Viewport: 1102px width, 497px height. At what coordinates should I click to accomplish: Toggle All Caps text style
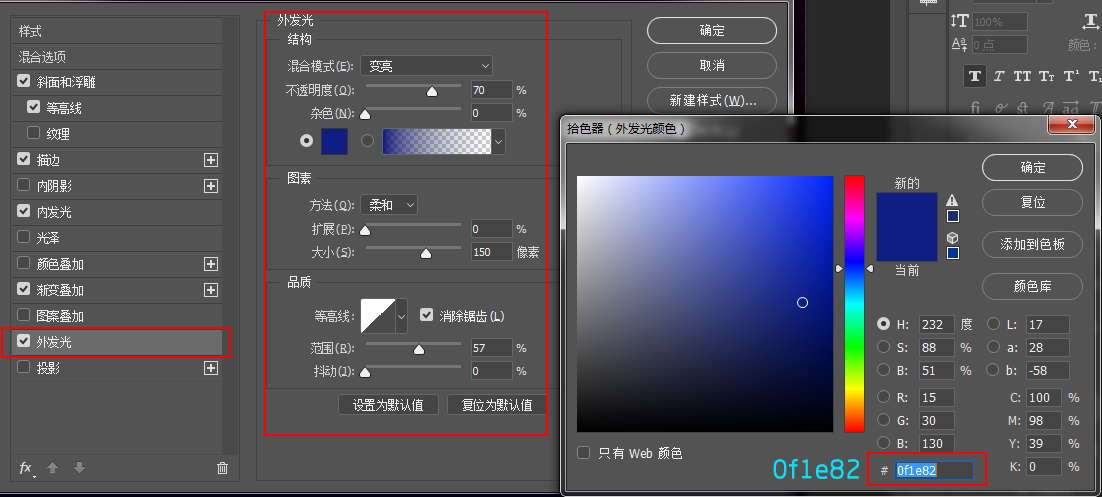pos(1023,76)
